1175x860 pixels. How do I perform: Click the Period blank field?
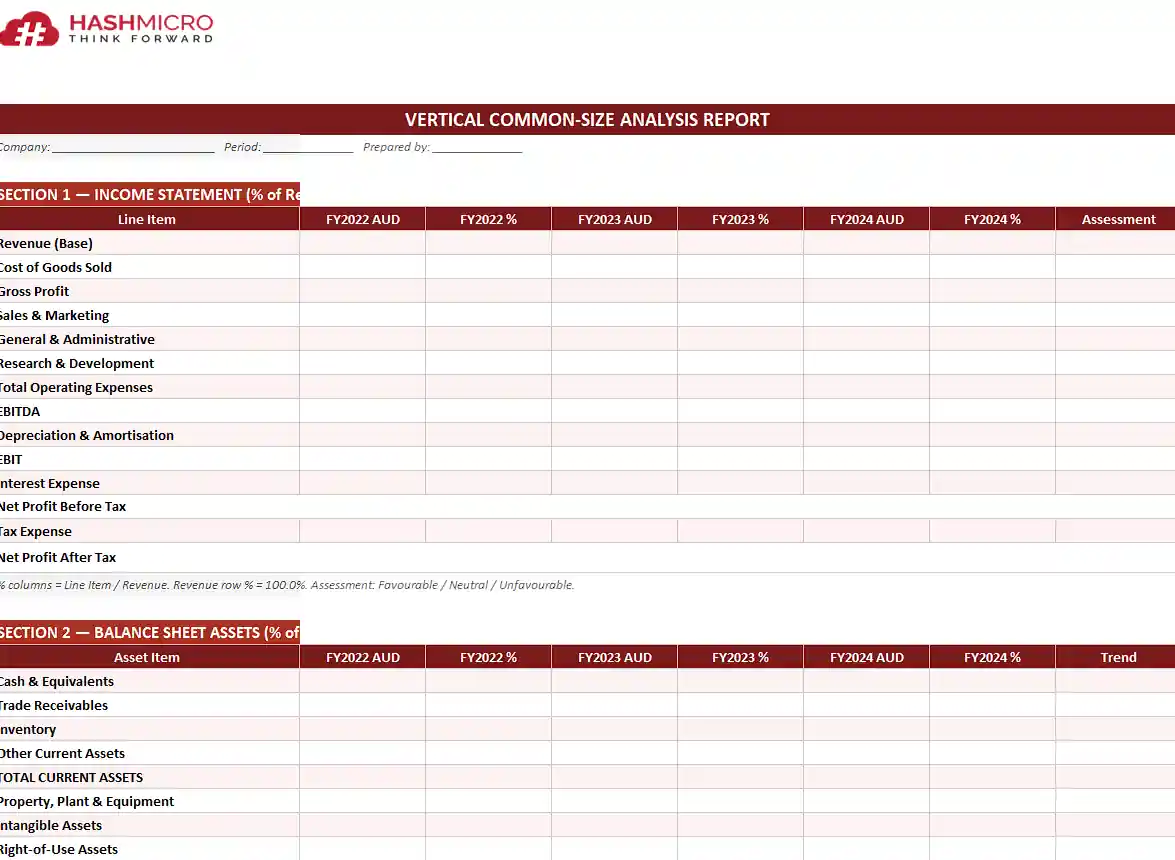coord(308,147)
